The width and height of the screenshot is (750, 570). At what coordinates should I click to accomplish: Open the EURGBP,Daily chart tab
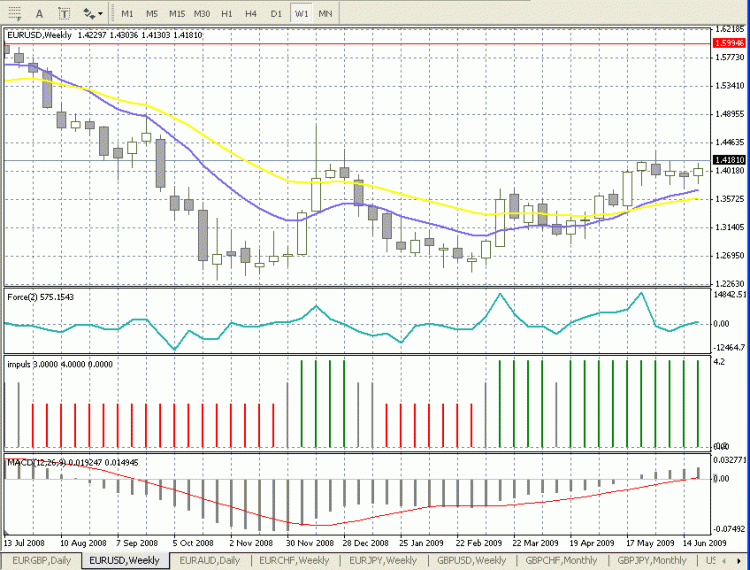coord(41,560)
